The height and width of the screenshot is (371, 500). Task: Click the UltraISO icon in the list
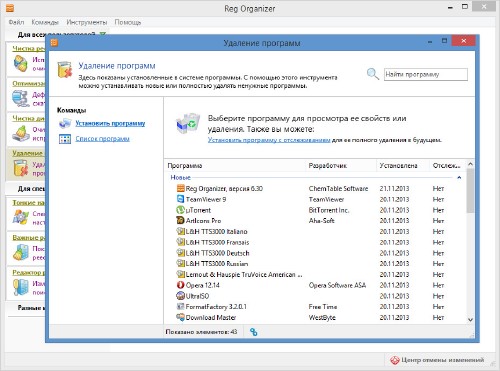(180, 296)
